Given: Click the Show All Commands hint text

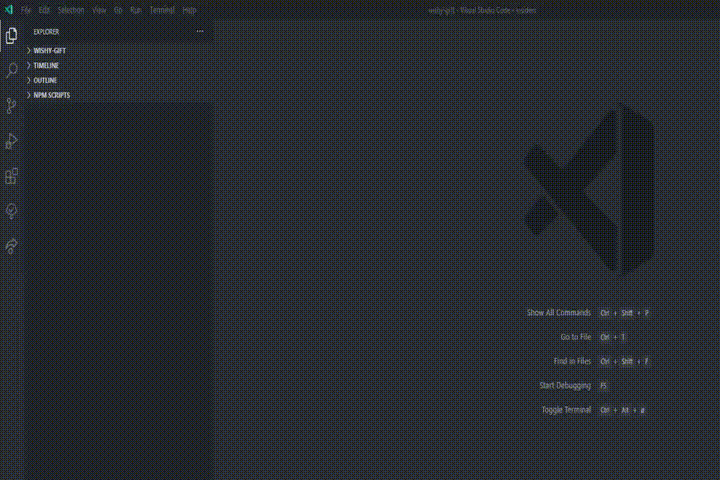Looking at the screenshot, I should point(558,313).
